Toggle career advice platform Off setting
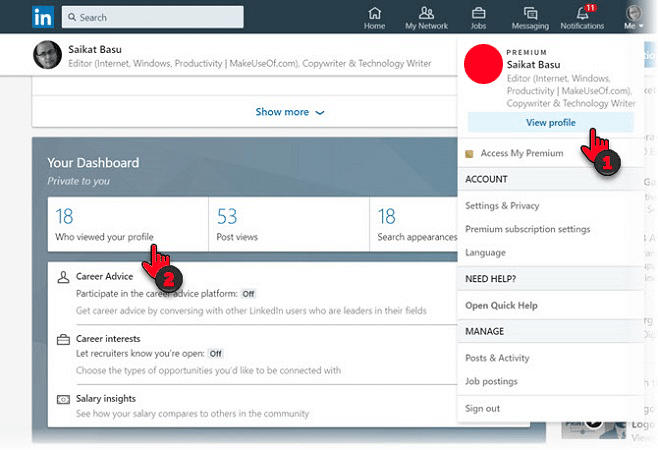The image size is (658, 450). [248, 294]
